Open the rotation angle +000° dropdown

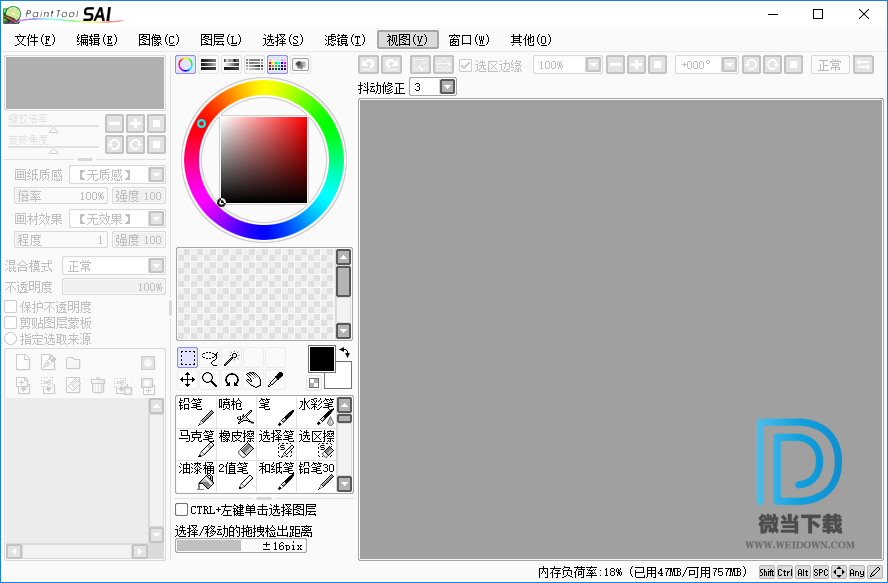729,65
